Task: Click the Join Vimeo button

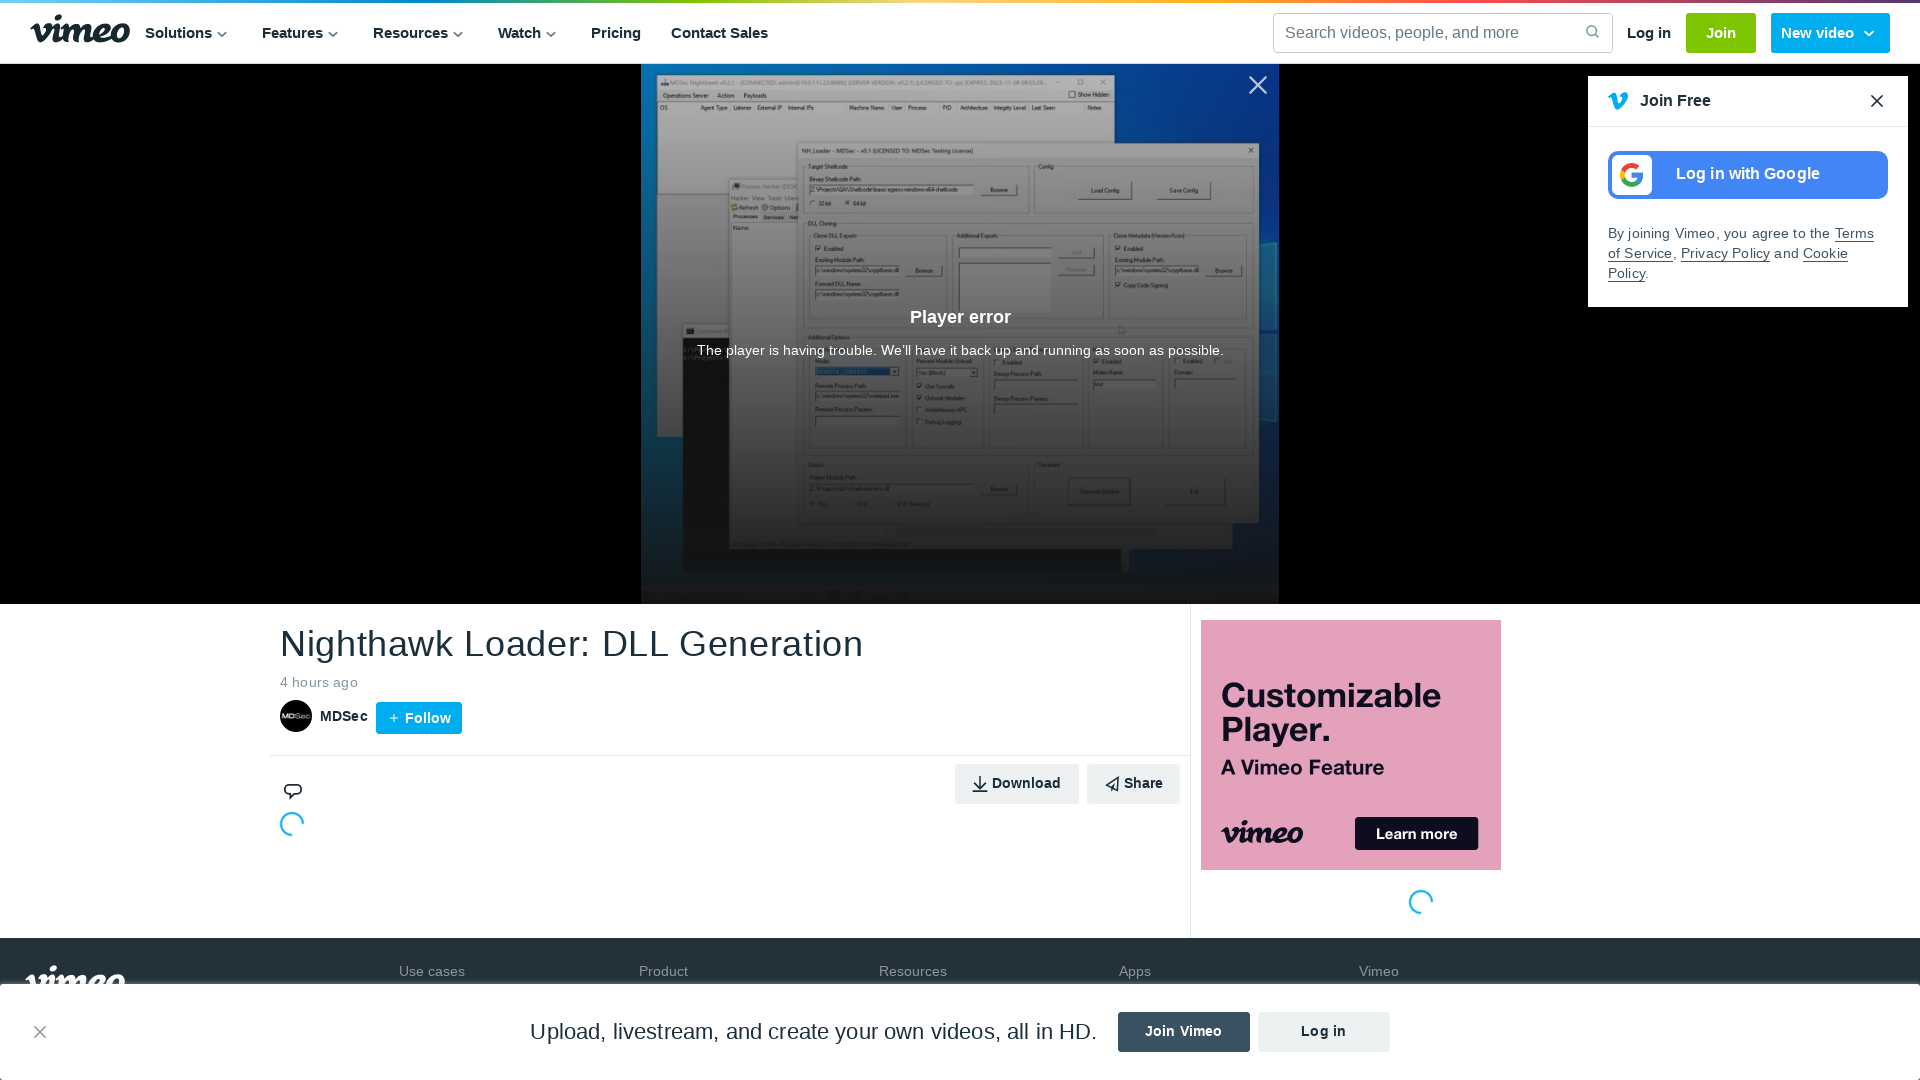Action: pos(1183,1031)
